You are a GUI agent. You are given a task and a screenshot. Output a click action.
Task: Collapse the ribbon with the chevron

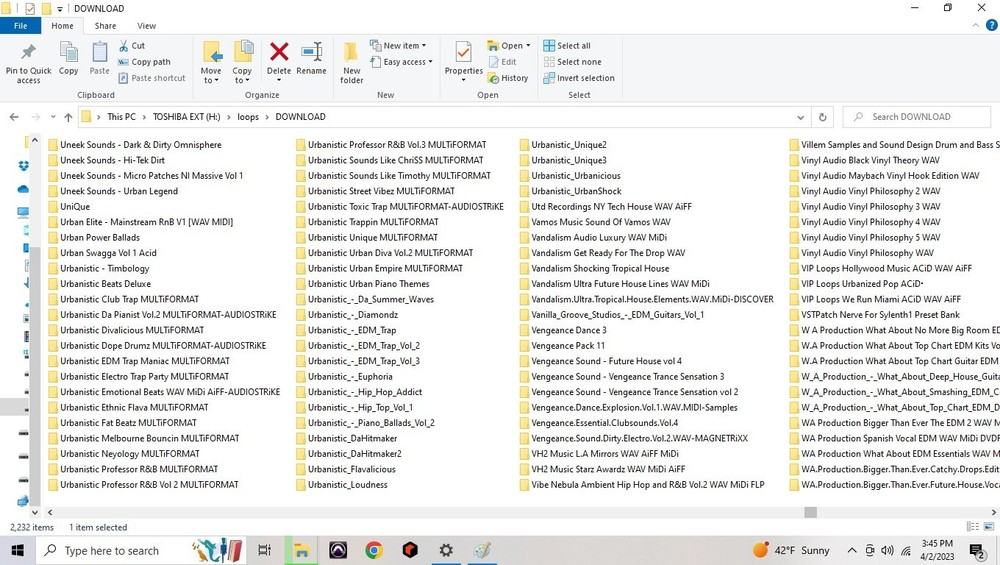(x=976, y=26)
